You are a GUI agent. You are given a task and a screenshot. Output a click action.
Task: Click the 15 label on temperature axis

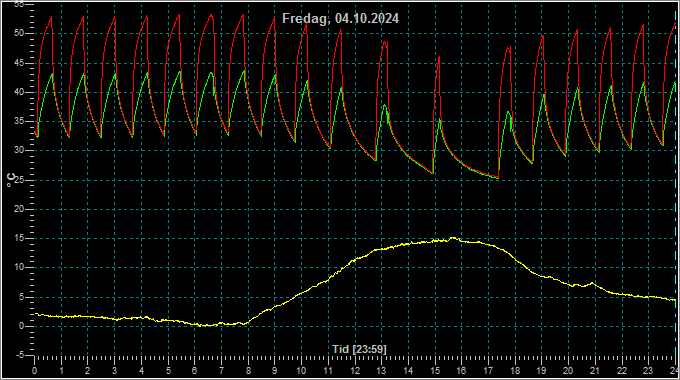click(18, 239)
